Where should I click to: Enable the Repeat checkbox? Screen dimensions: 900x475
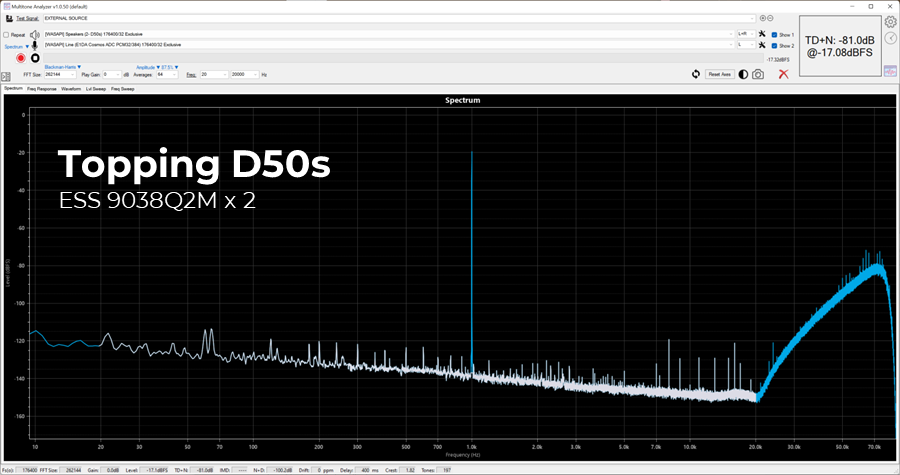click(x=6, y=35)
